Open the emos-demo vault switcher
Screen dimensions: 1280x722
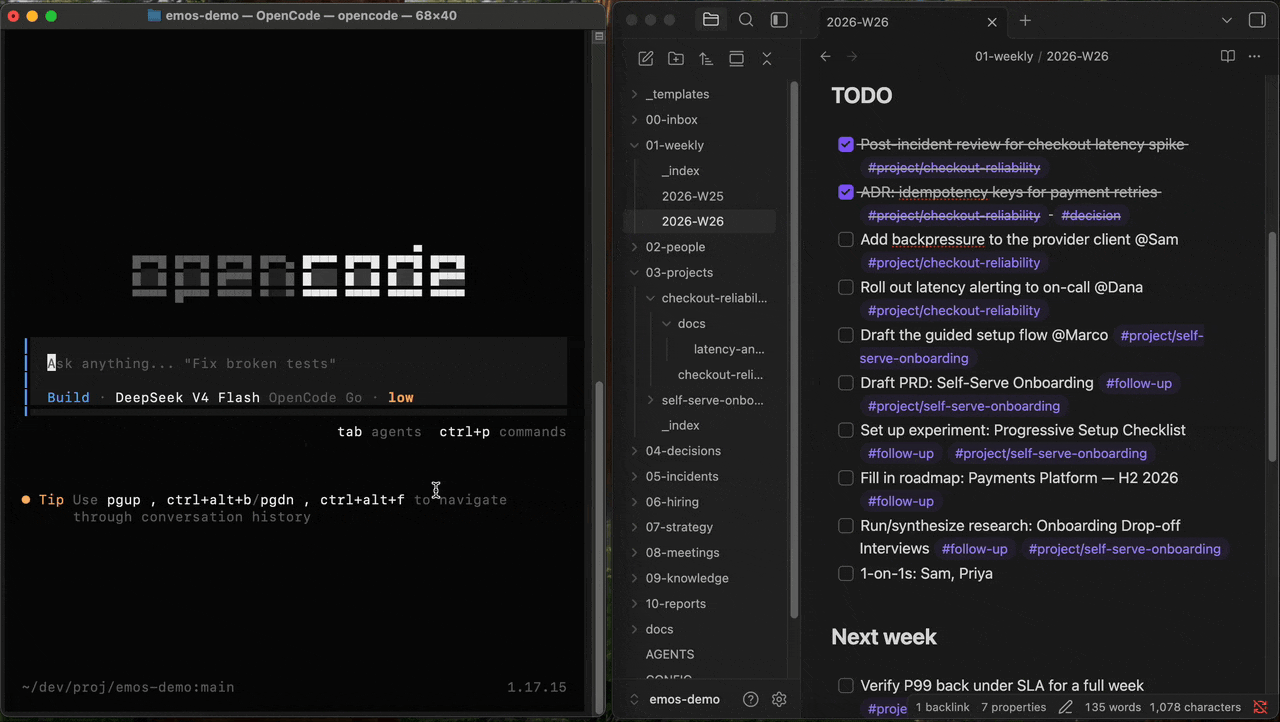pos(673,699)
